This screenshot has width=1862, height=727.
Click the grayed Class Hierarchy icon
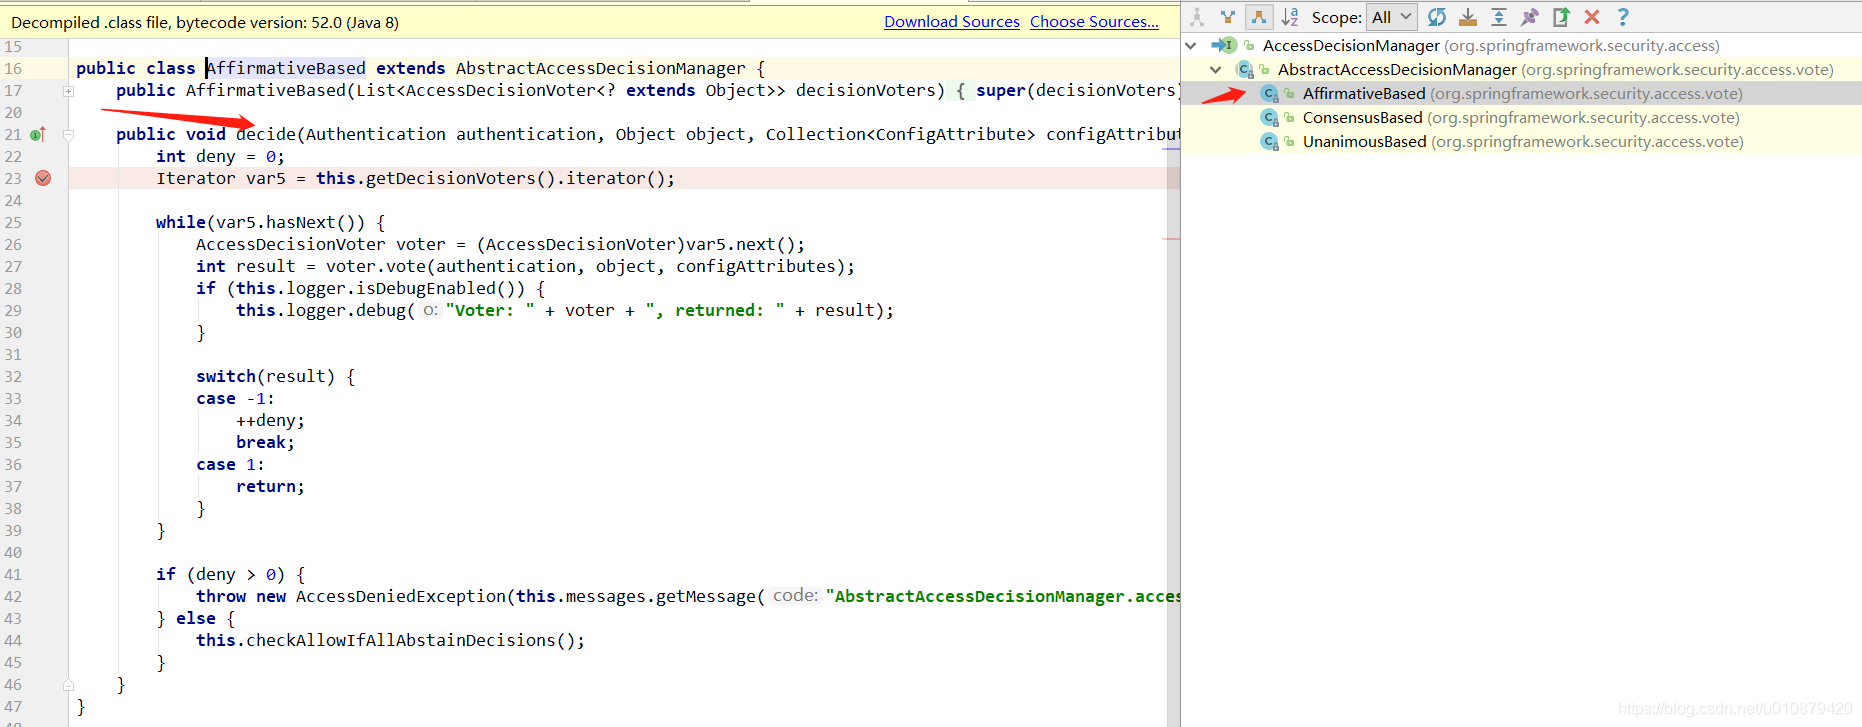click(x=1197, y=17)
